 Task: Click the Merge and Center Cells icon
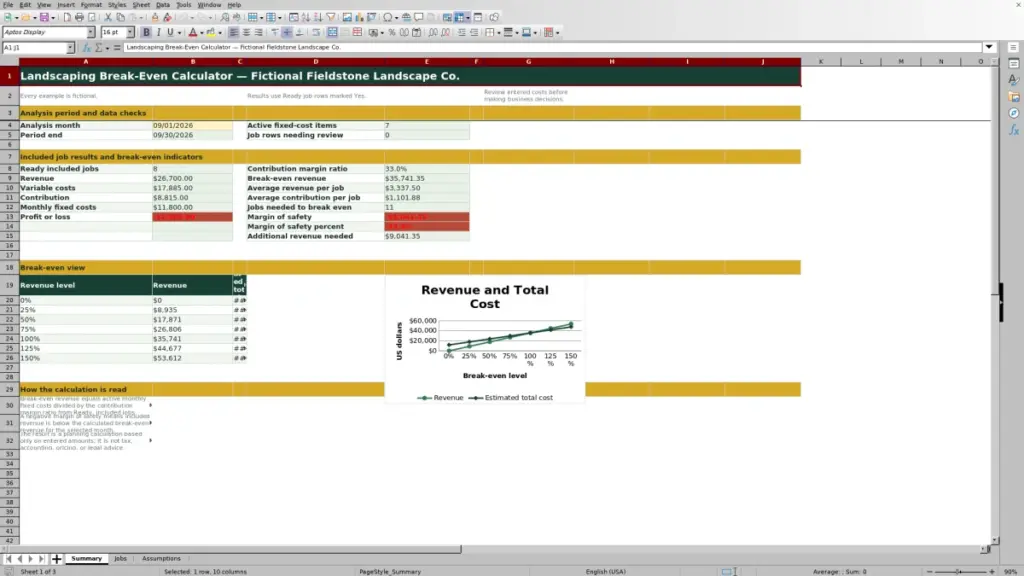332,33
